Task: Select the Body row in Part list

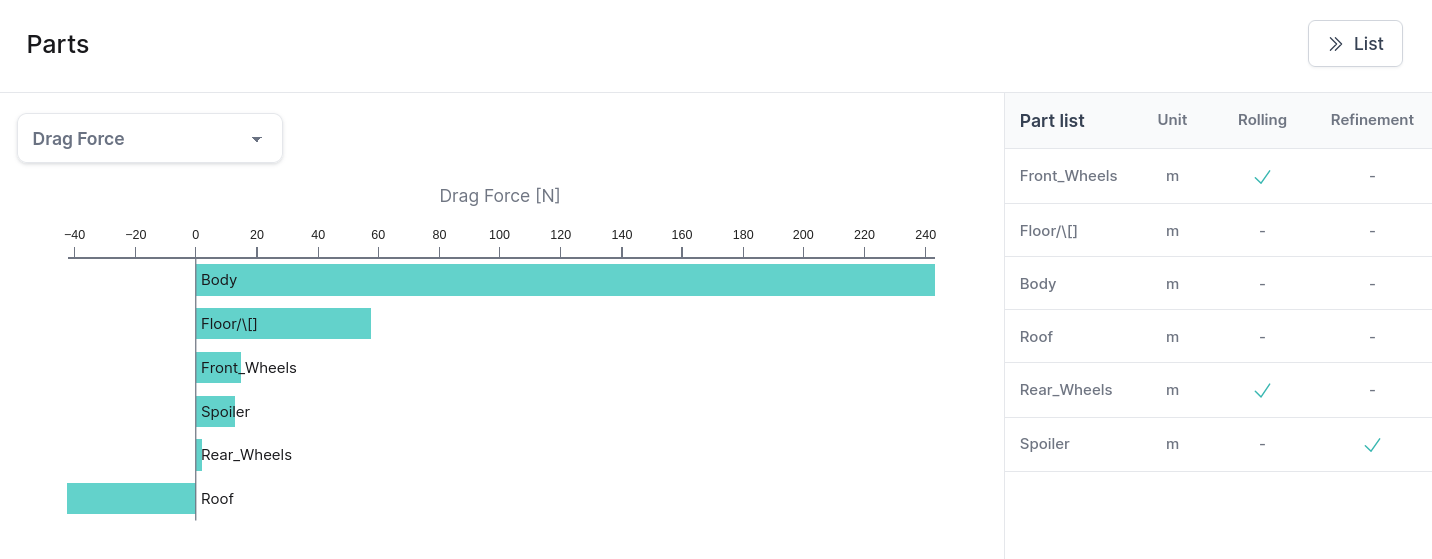Action: [x=1038, y=284]
